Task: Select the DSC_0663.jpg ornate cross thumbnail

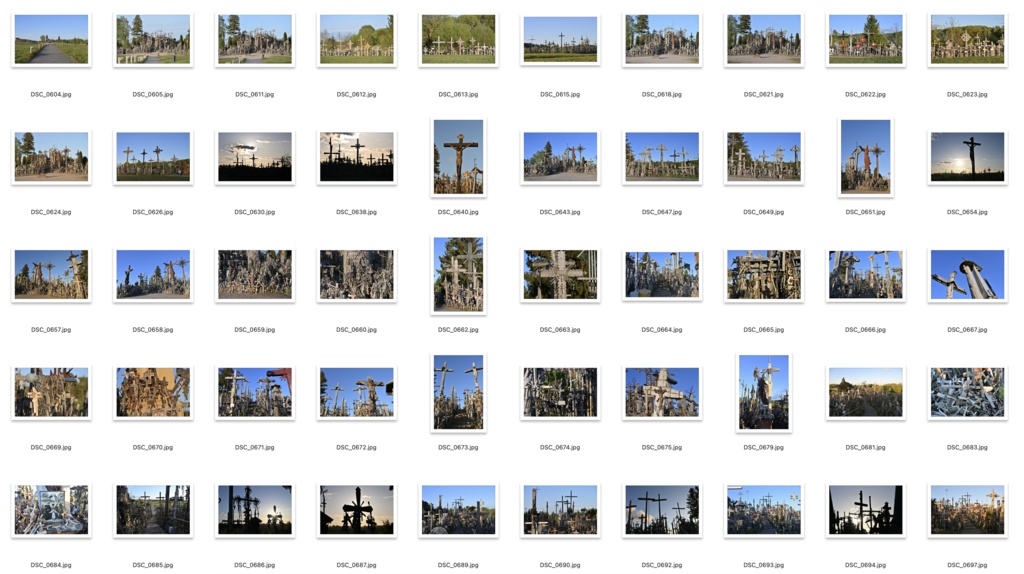Action: point(560,274)
